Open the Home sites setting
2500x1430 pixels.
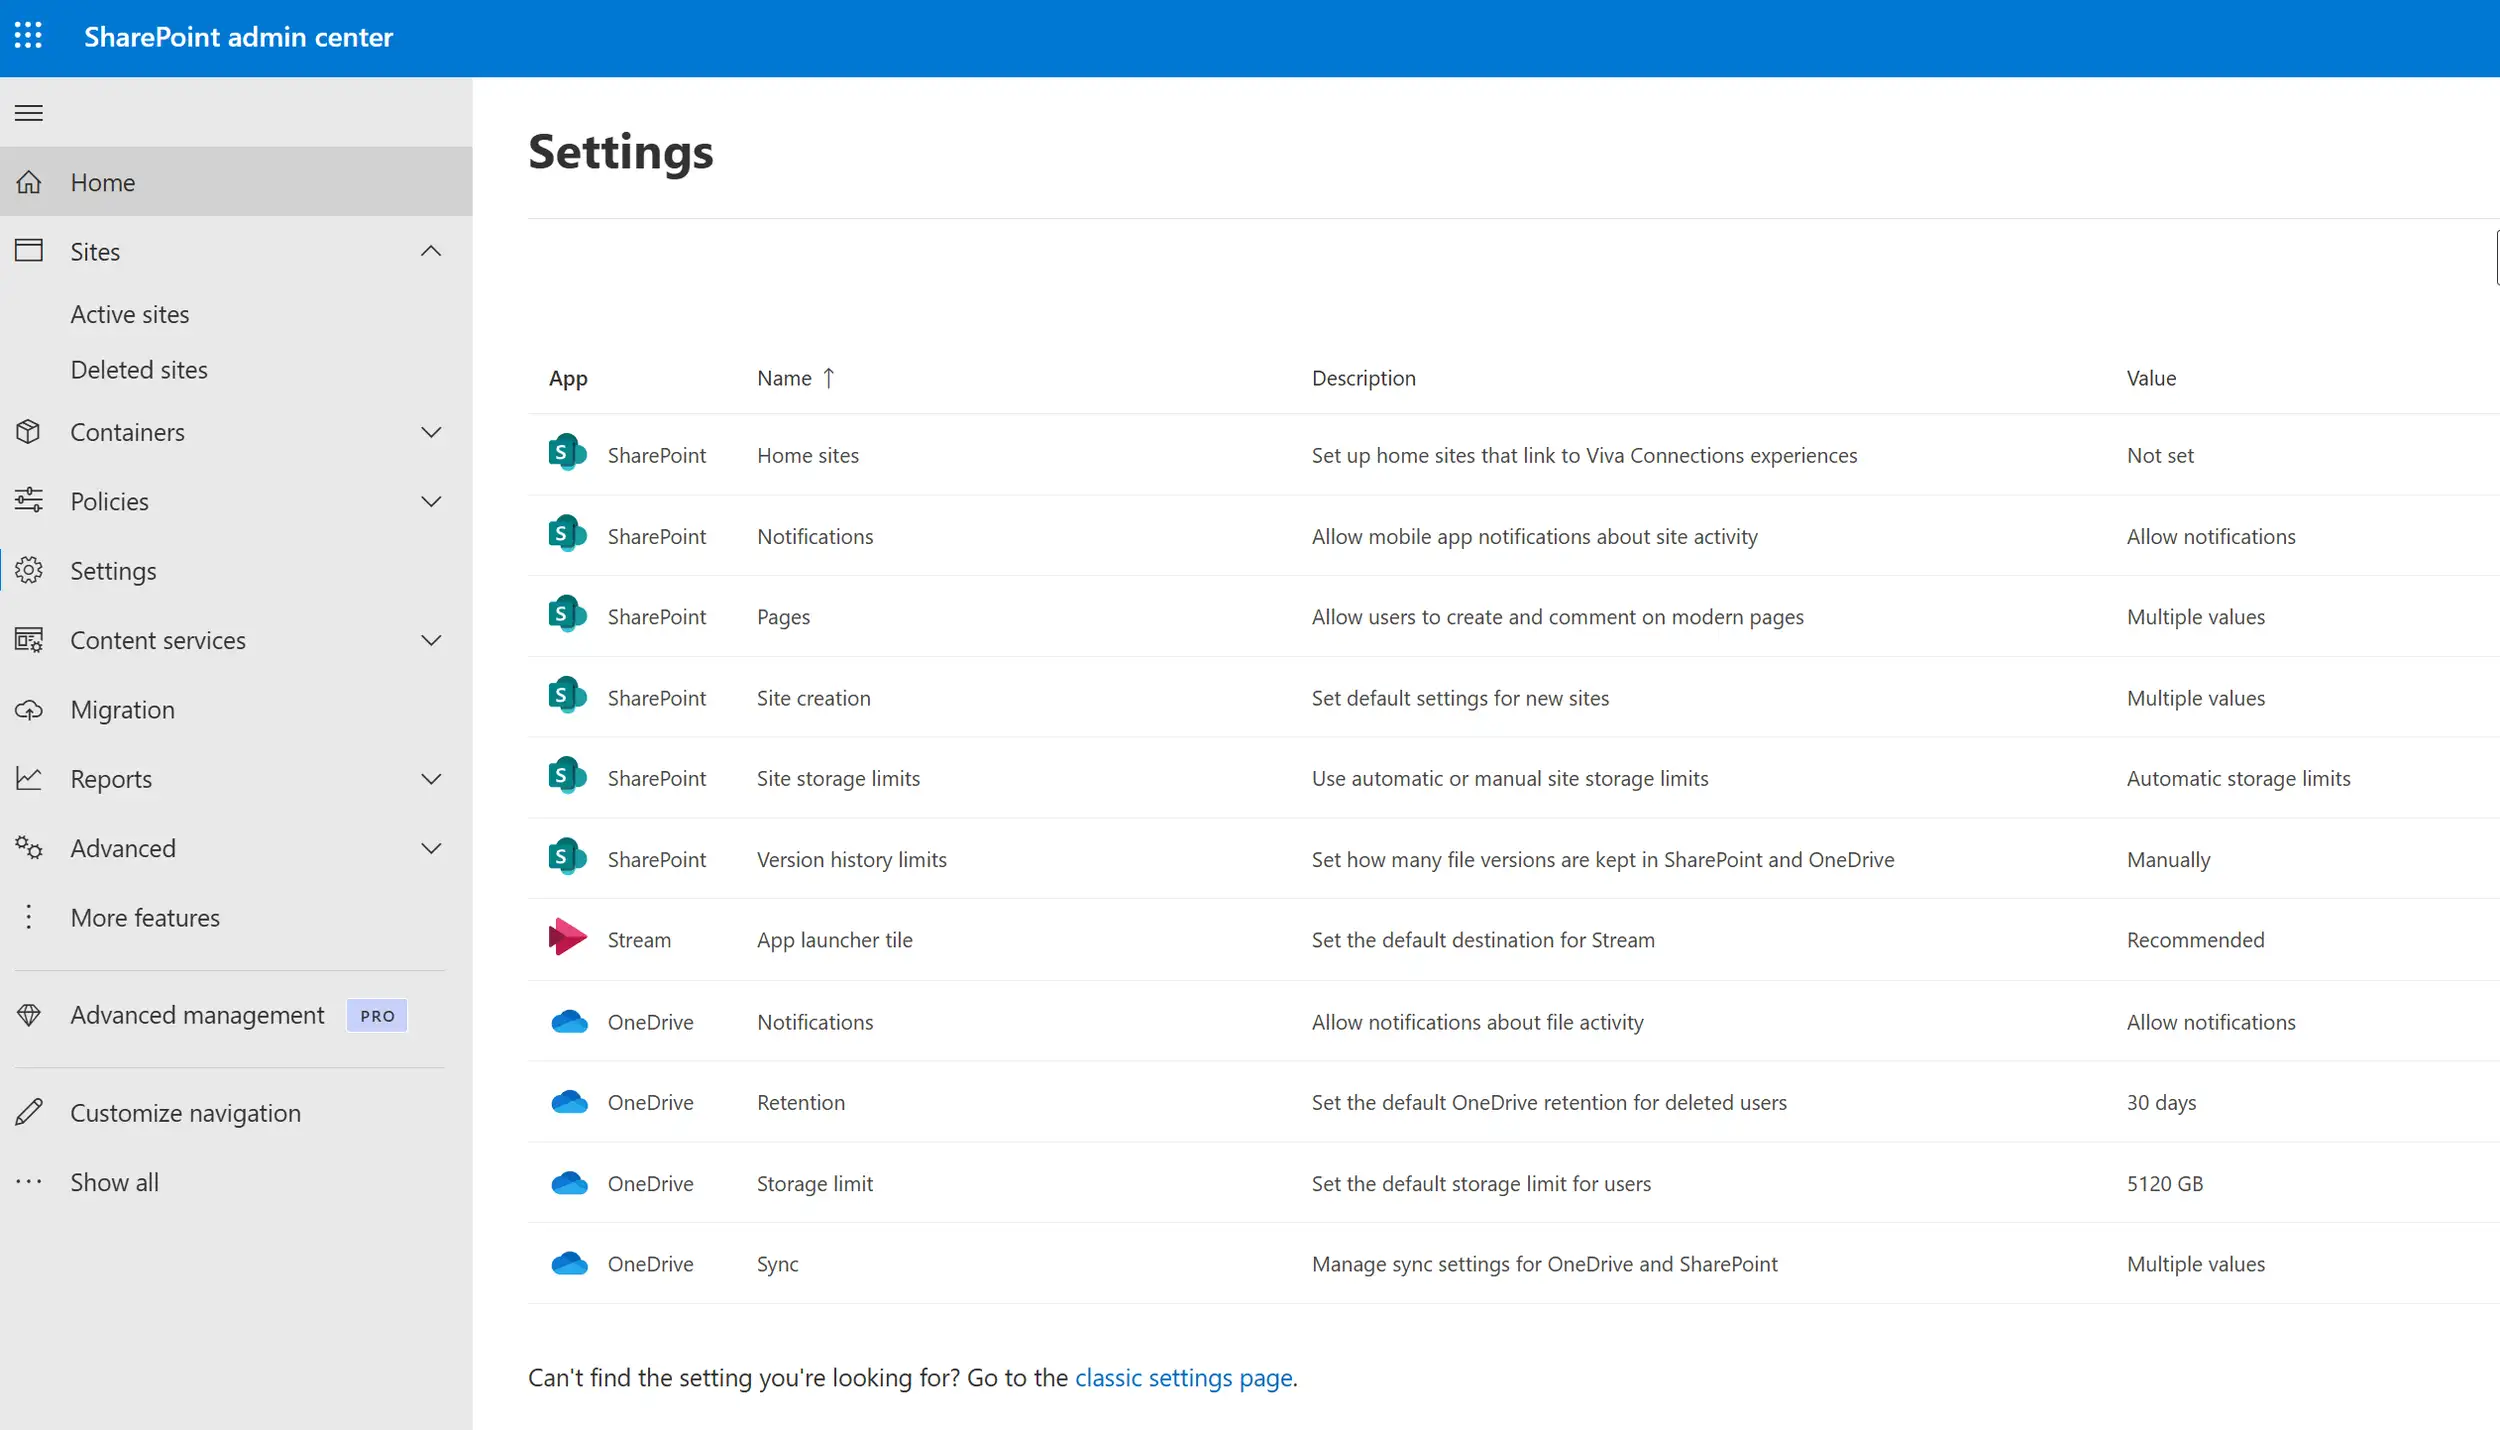coord(808,455)
